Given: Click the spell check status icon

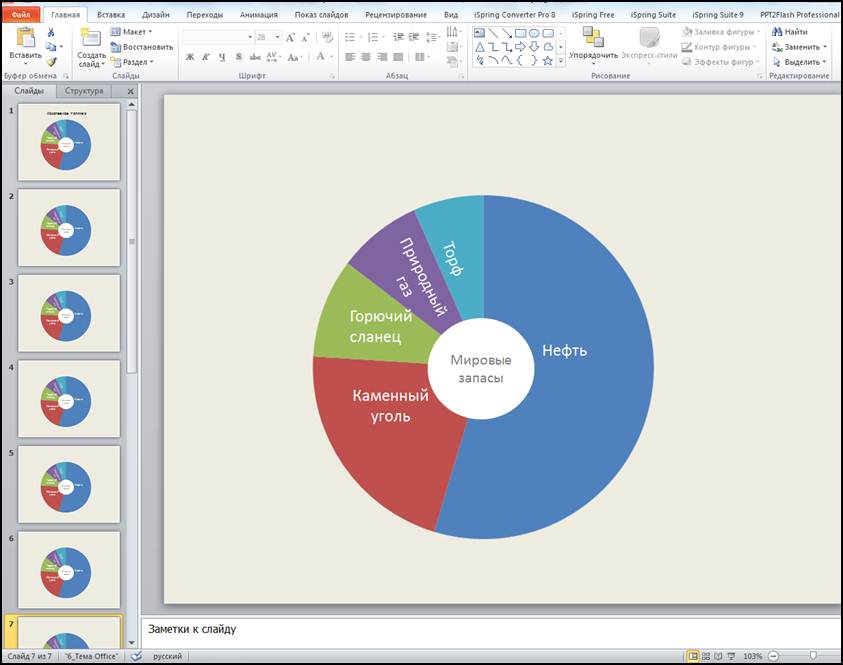Looking at the screenshot, I should (x=137, y=656).
